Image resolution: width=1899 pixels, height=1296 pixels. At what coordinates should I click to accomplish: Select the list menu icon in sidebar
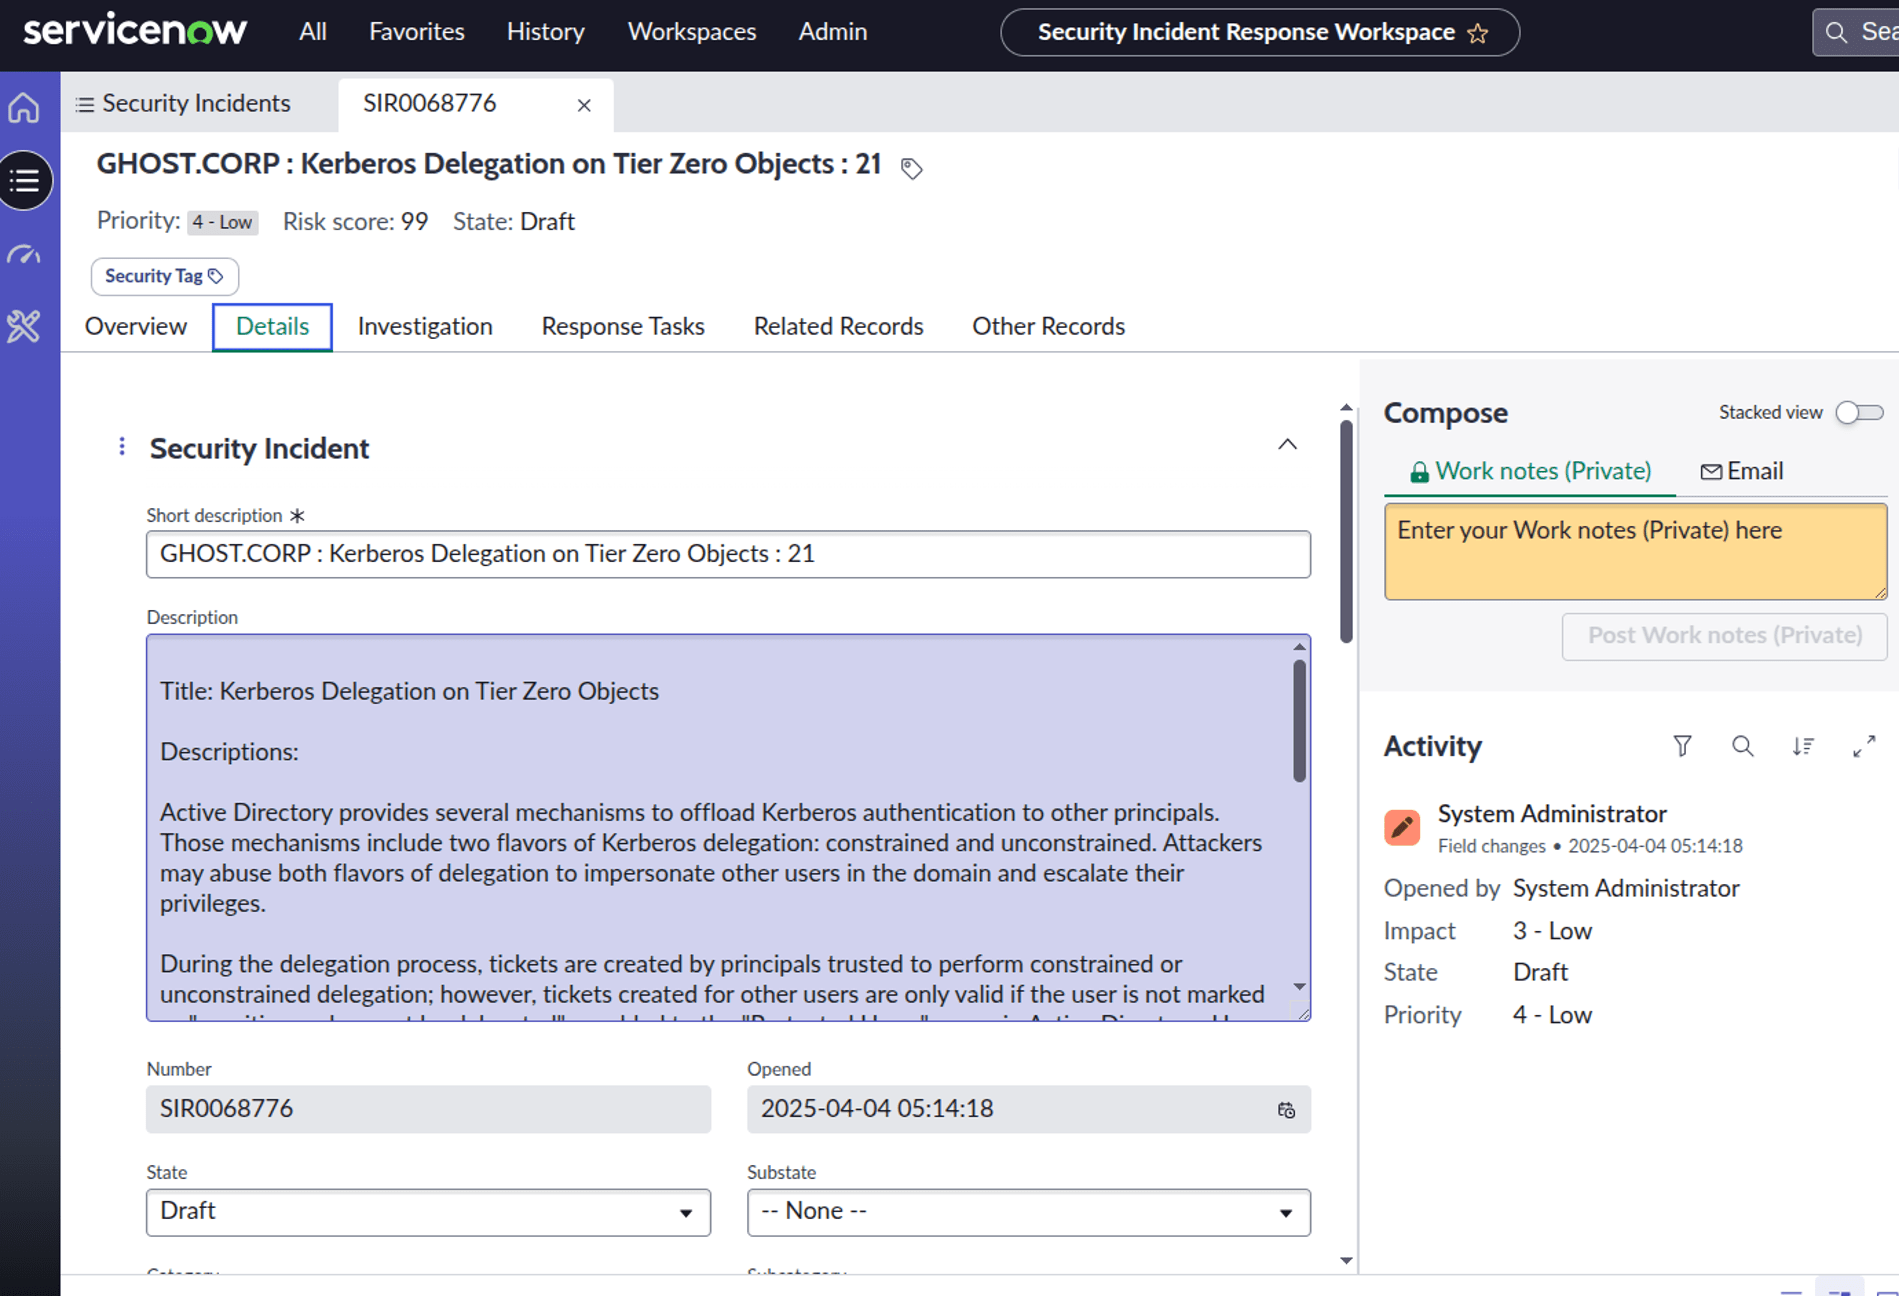click(25, 180)
